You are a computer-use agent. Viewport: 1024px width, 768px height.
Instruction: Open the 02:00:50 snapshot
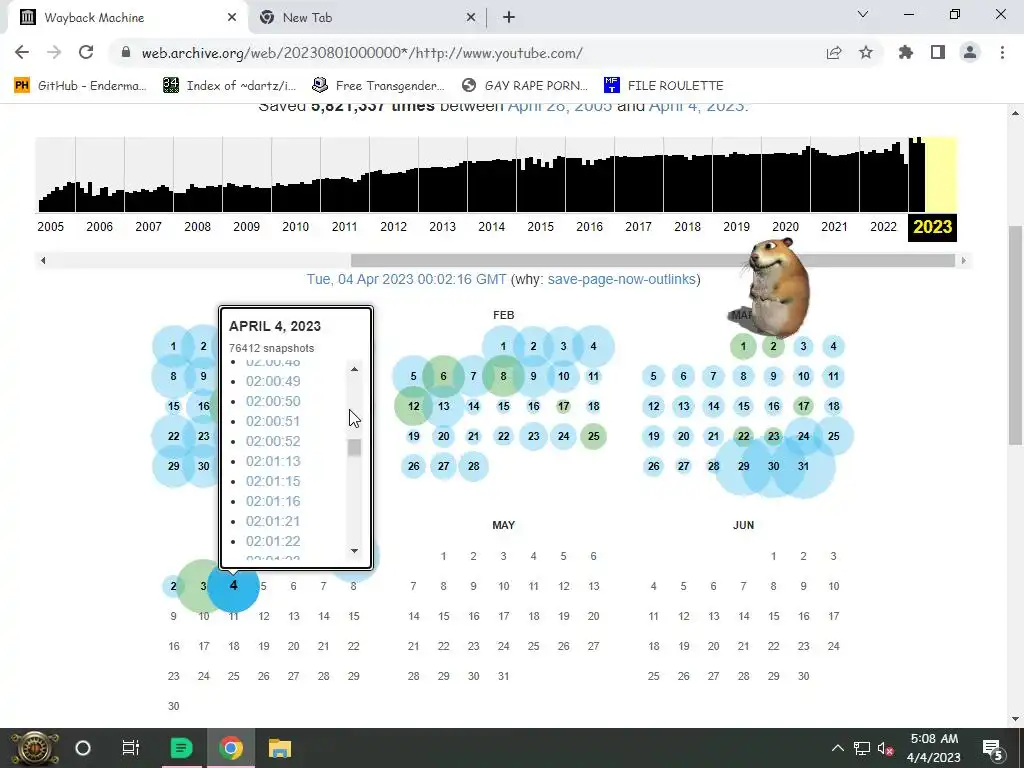(273, 401)
